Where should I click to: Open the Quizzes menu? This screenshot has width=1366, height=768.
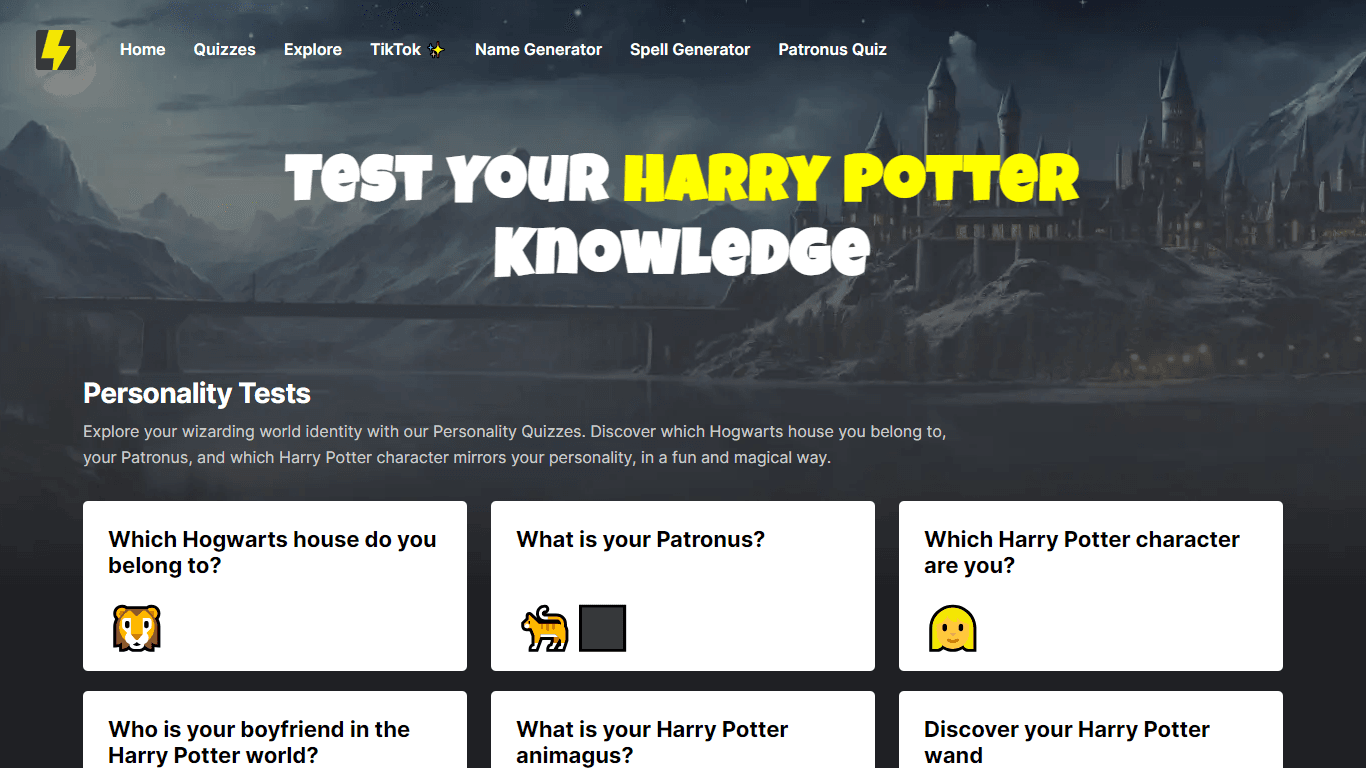point(225,50)
